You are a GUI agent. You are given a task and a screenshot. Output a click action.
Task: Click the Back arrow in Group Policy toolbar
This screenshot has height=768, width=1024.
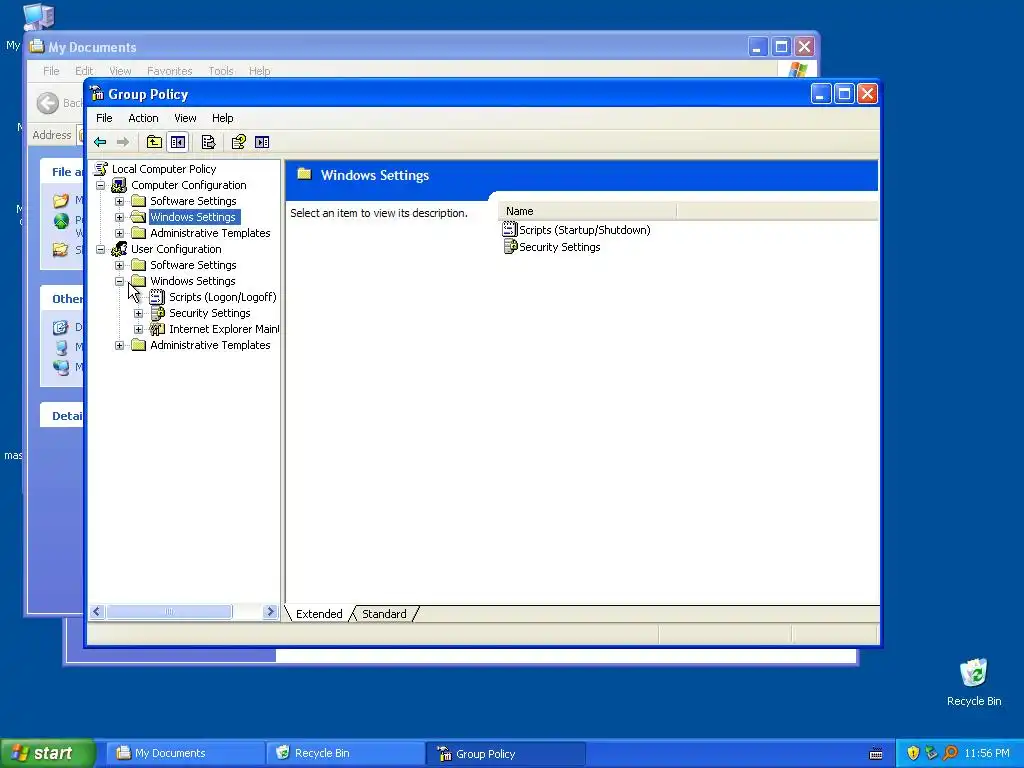click(x=100, y=142)
